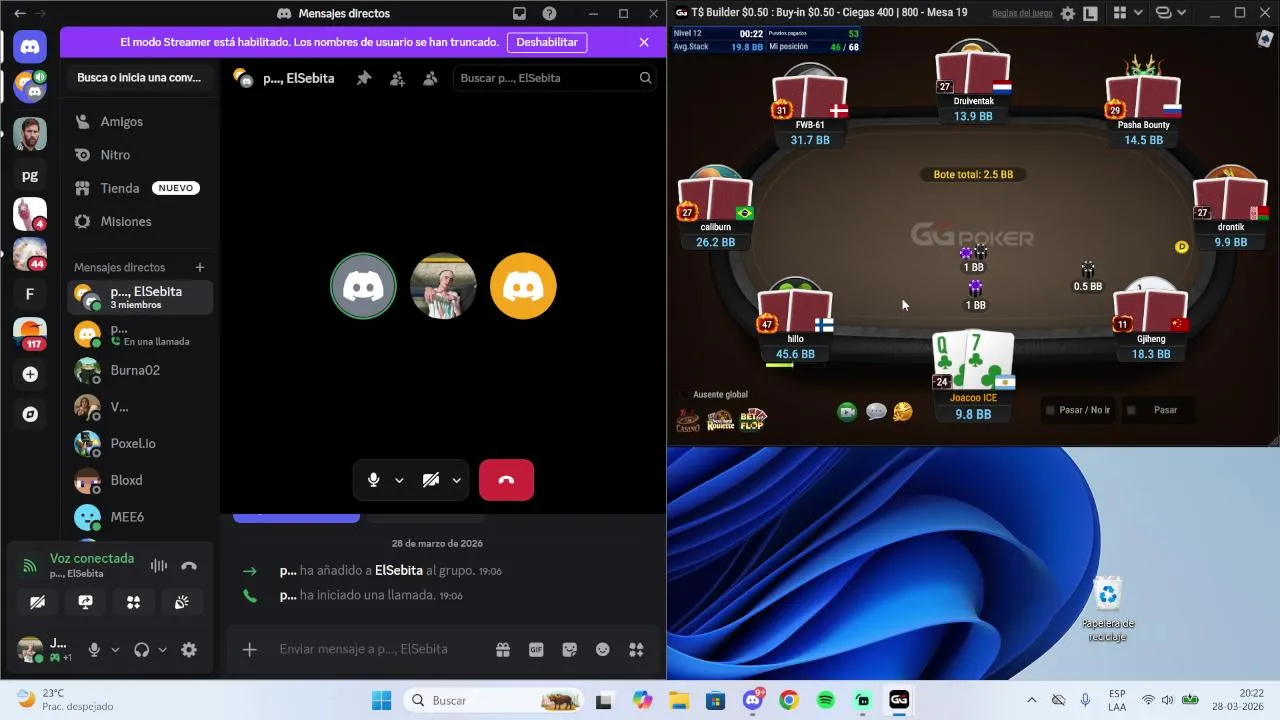
Task: Add friends to group DM icon
Action: [x=397, y=78]
